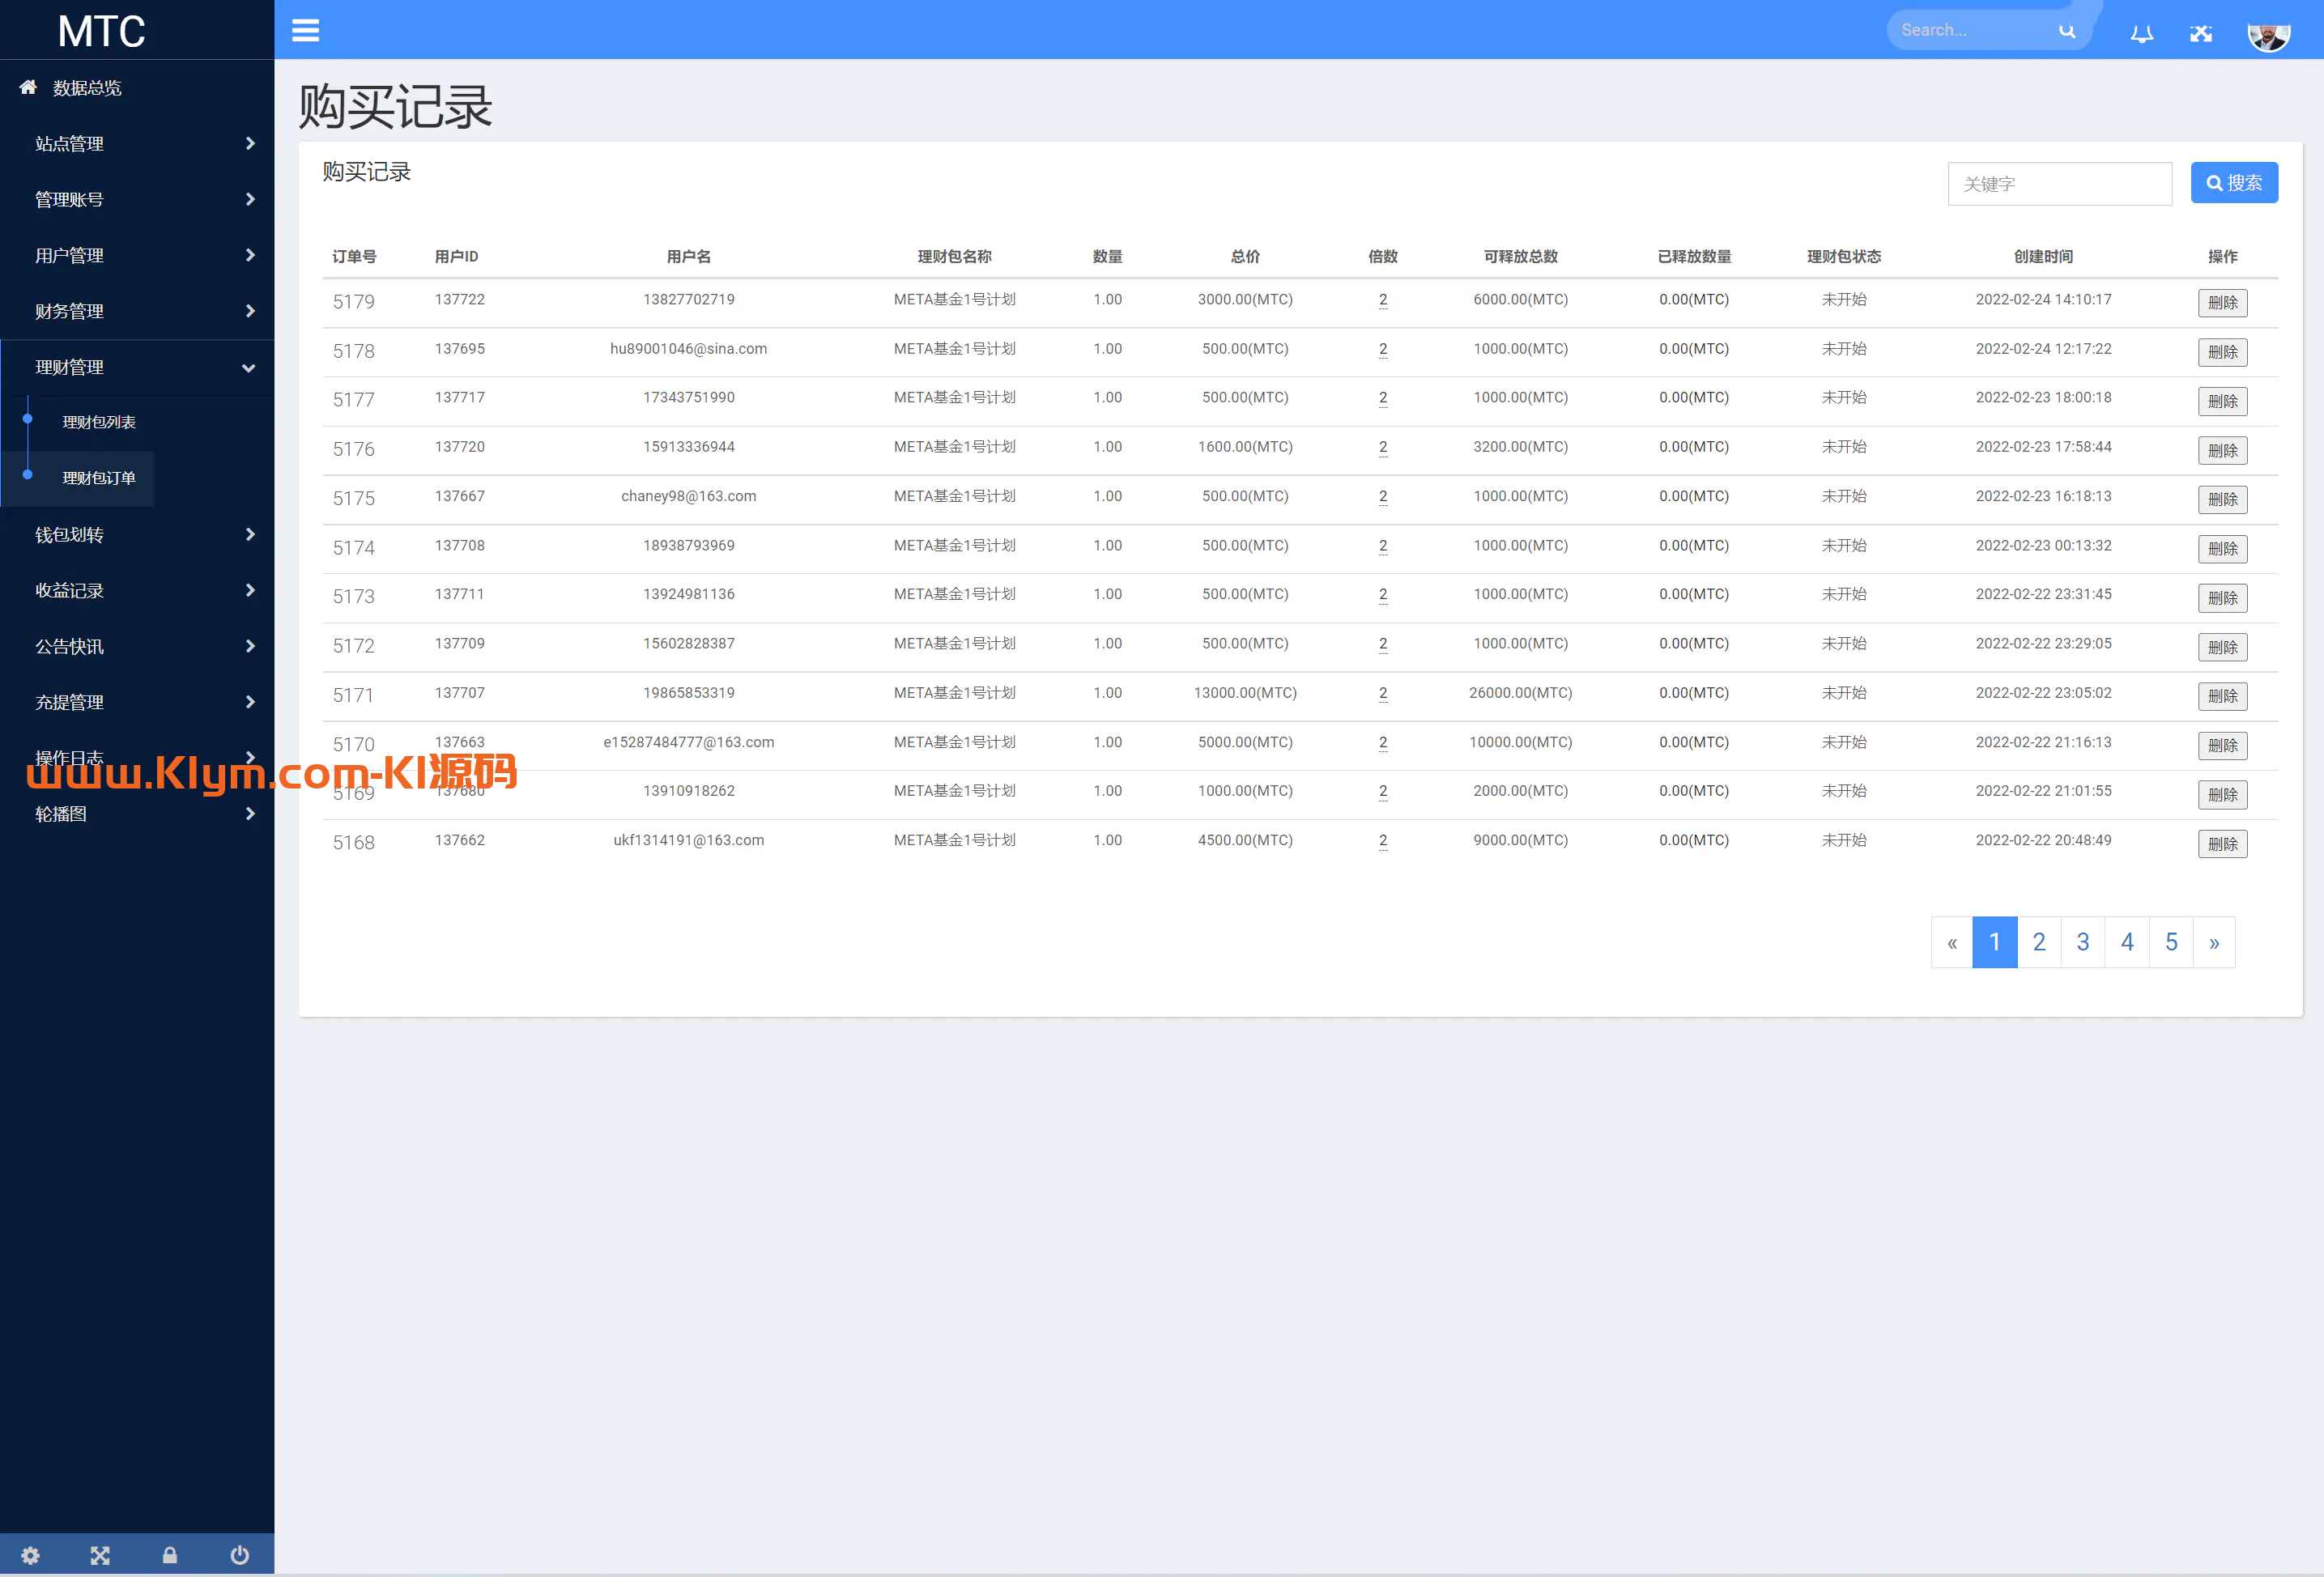Select the 理财包订单 submenu item
The image size is (2324, 1577).
coord(99,478)
